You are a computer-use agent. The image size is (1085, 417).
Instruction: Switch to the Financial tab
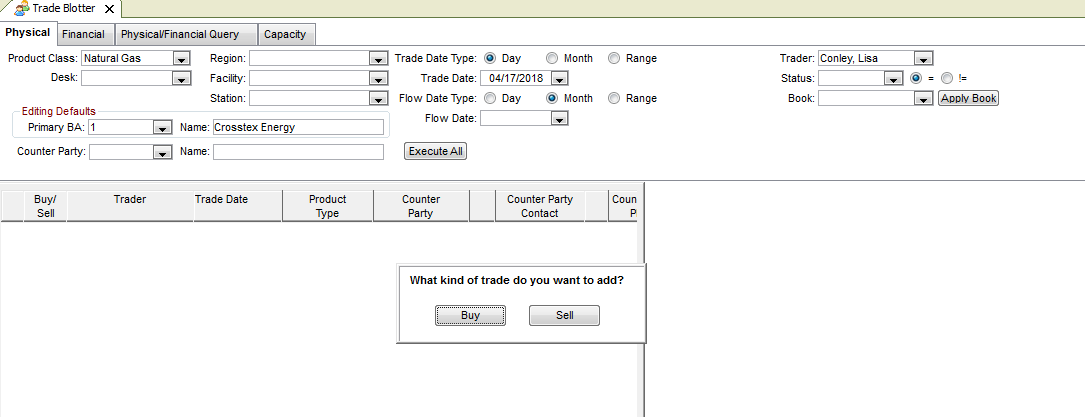pyautogui.click(x=83, y=34)
